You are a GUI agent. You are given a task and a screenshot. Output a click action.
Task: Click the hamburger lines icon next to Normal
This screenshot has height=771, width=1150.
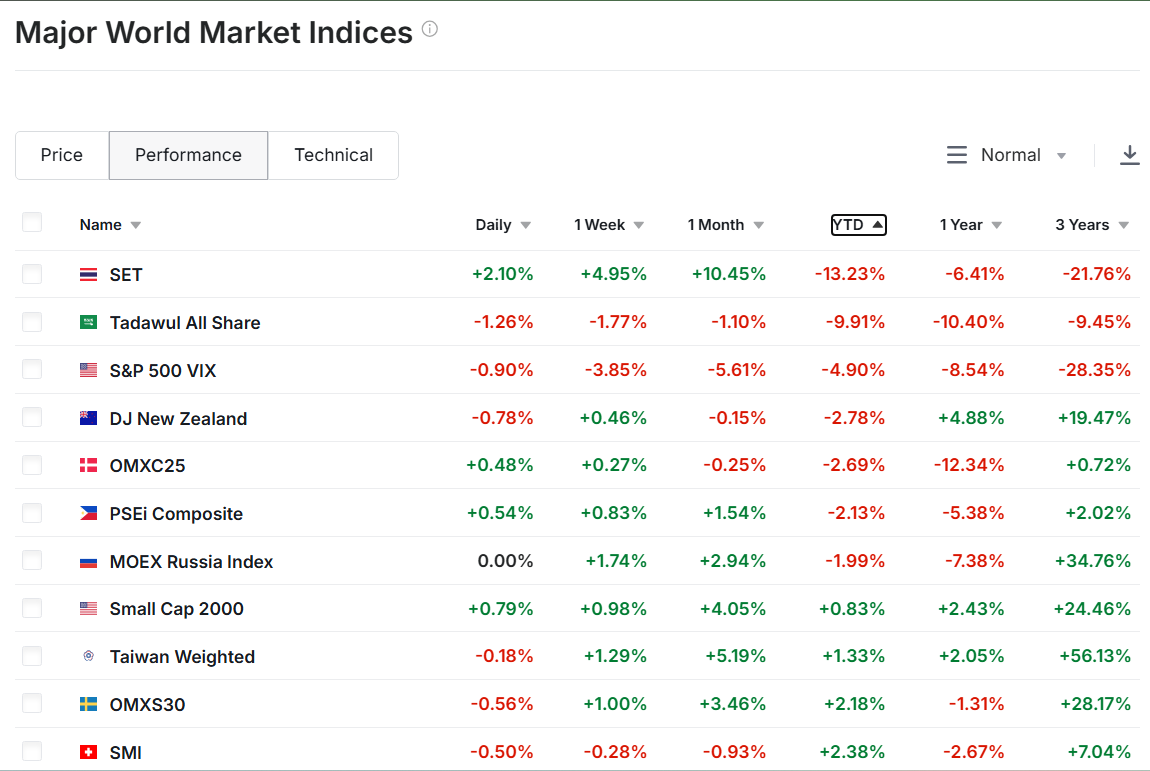956,155
